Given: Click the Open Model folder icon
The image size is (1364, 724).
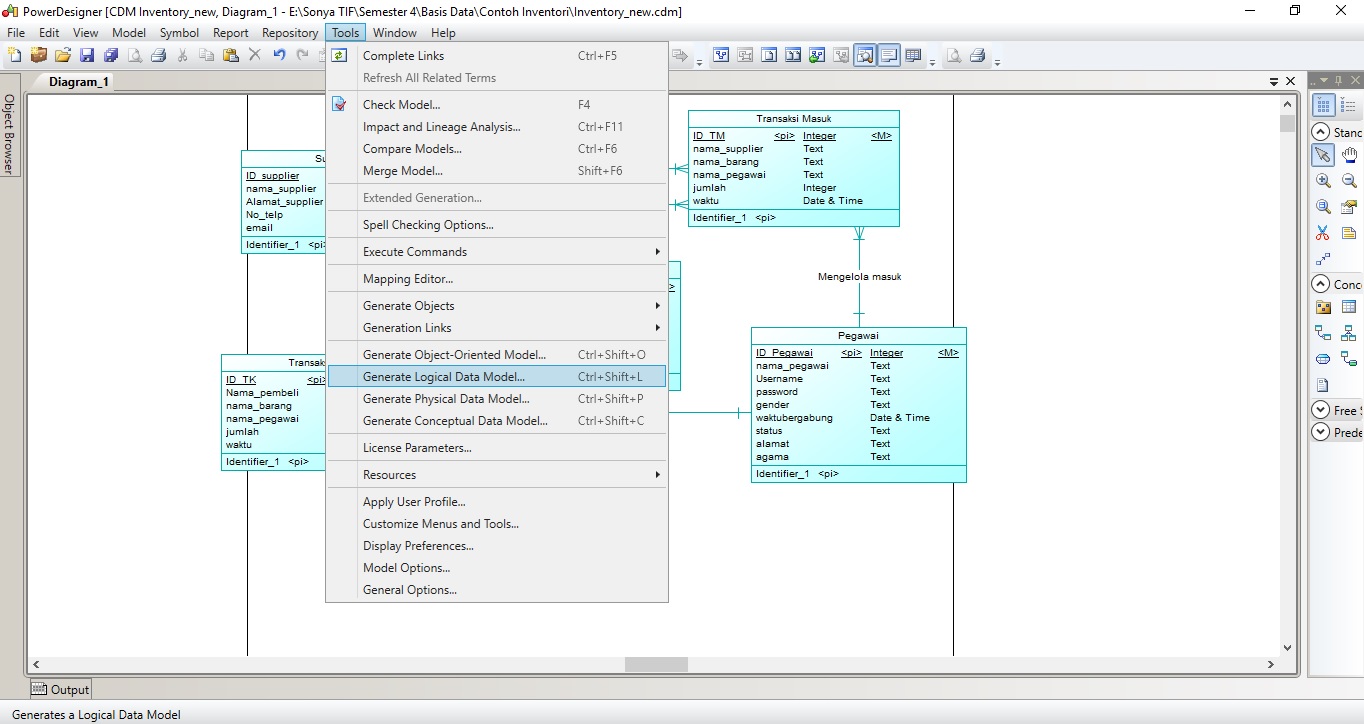Looking at the screenshot, I should 62,55.
